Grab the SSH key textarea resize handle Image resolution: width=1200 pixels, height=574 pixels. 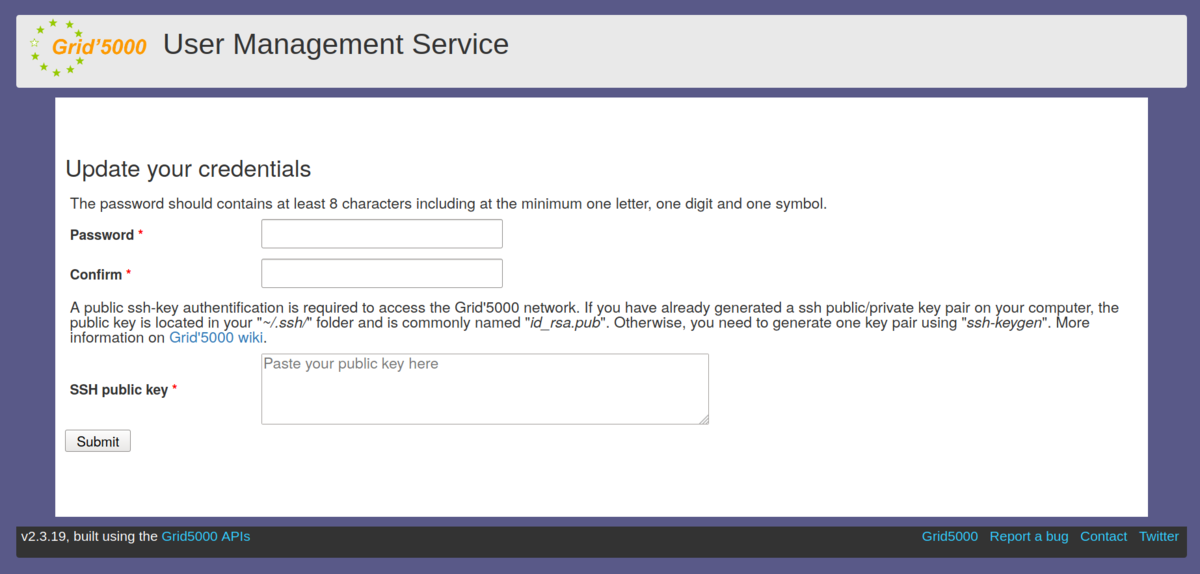coord(704,419)
